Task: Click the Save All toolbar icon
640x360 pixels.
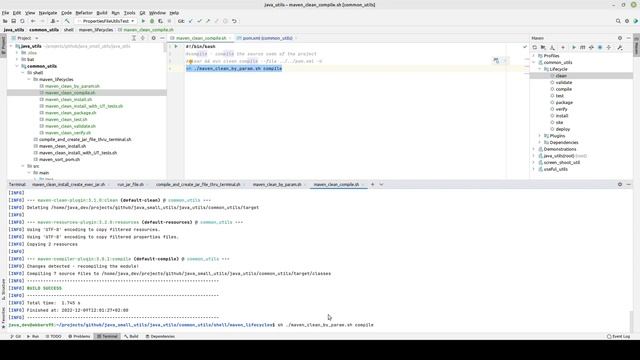Action: click(x=13, y=21)
